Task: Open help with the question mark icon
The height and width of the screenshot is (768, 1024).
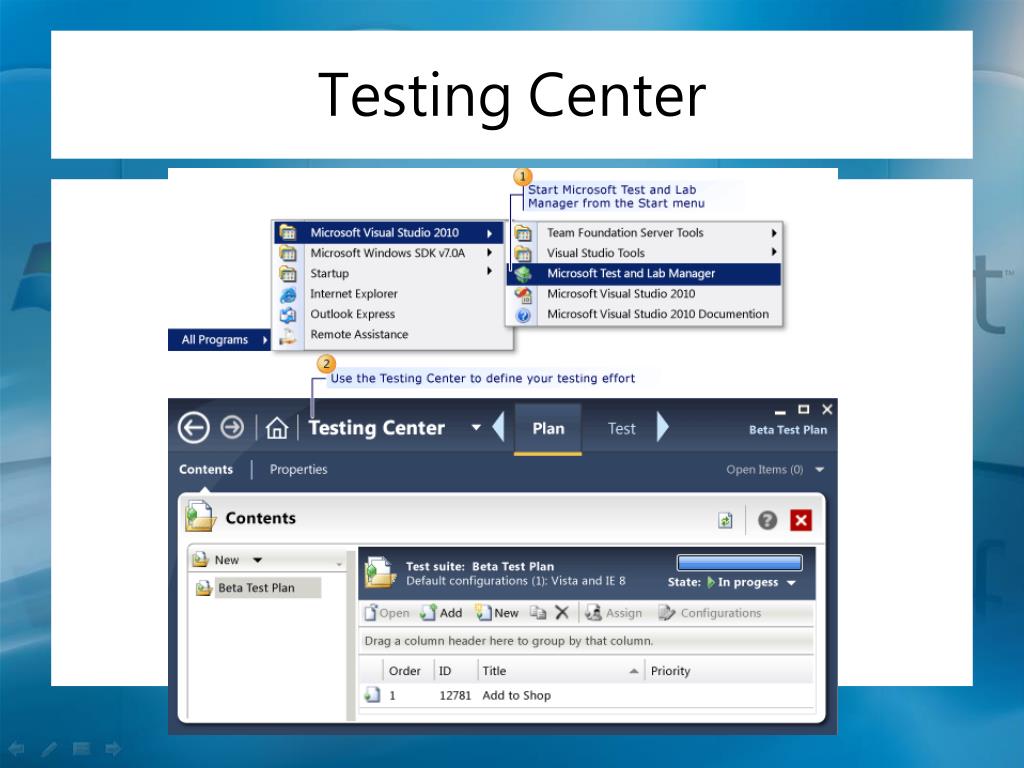Action: tap(767, 520)
